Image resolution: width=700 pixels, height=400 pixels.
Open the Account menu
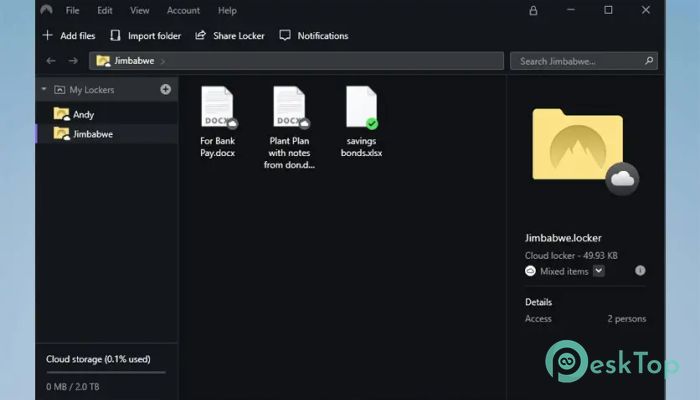click(183, 11)
